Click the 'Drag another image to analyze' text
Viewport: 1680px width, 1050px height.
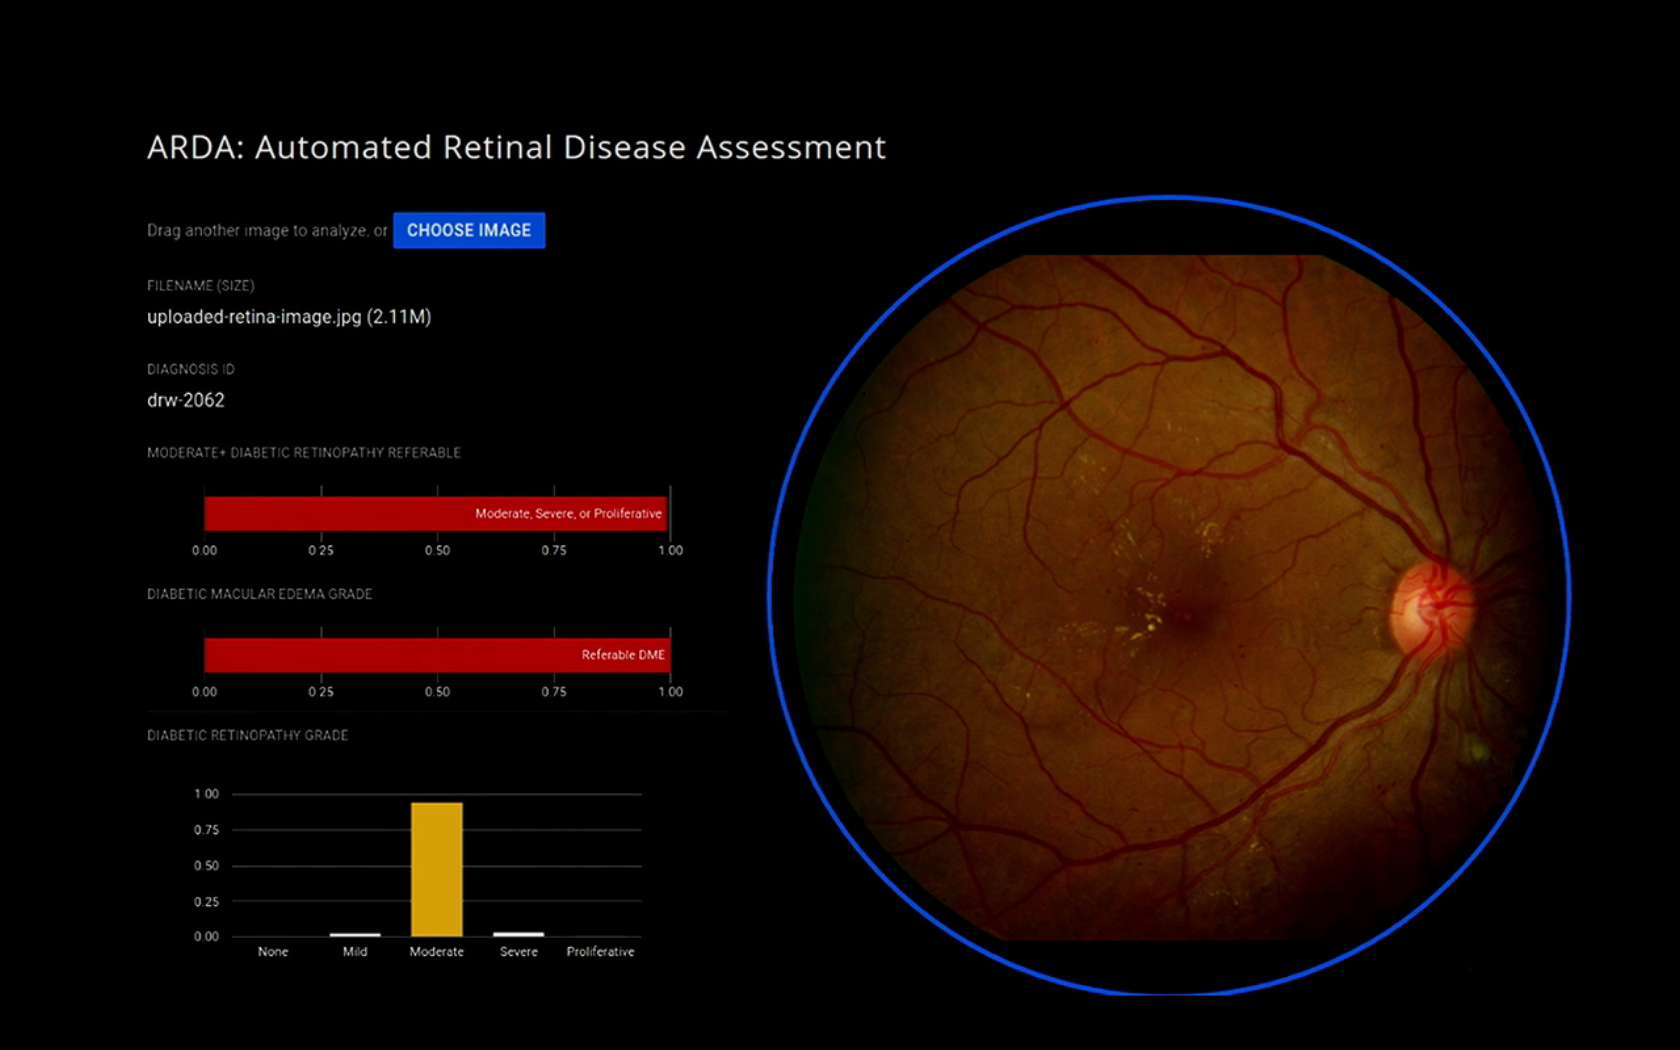coord(266,230)
